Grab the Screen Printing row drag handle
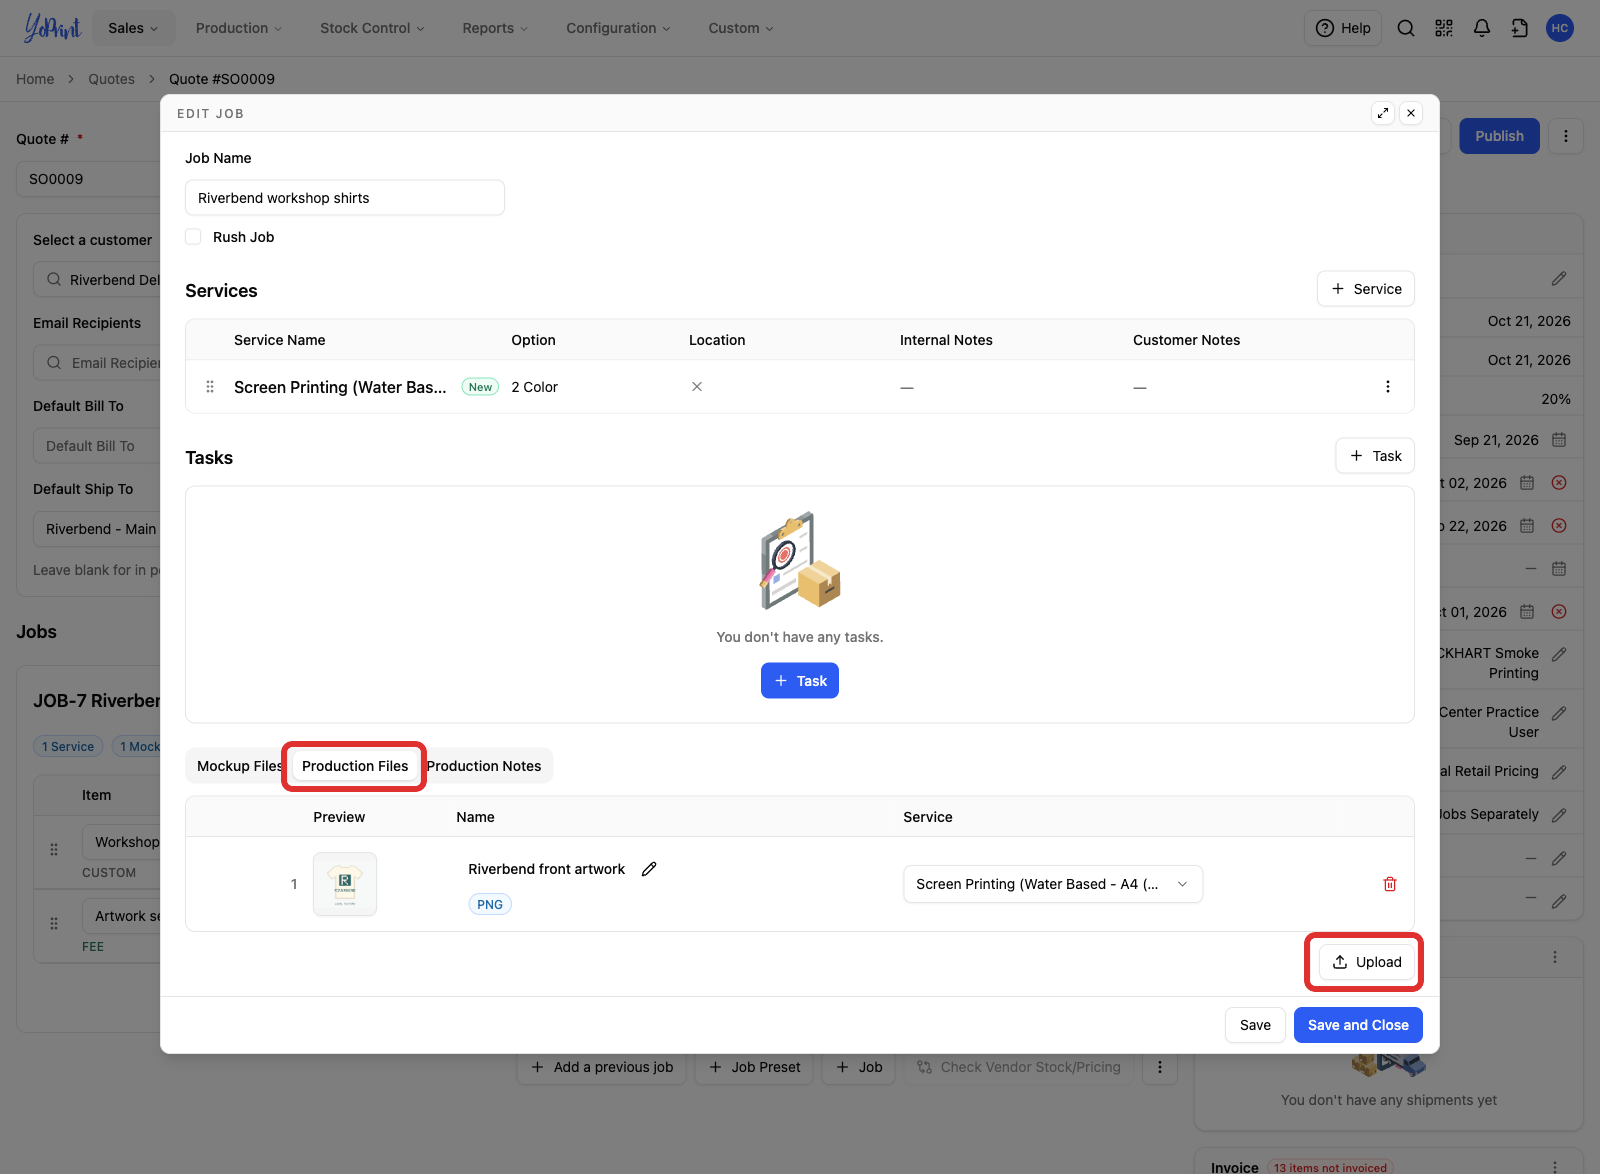This screenshot has height=1174, width=1600. (210, 387)
